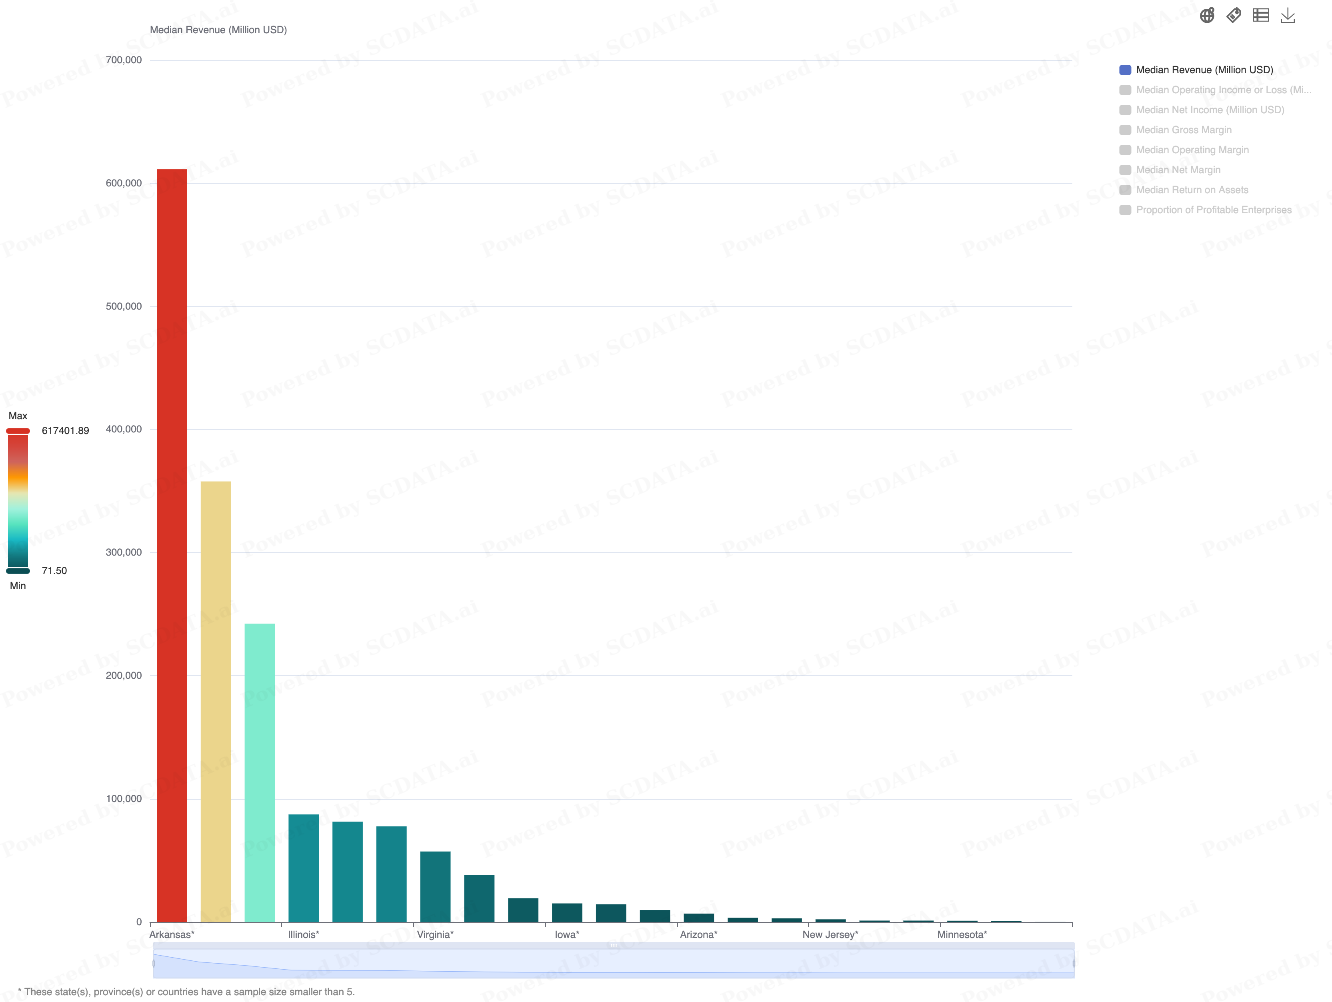Image resolution: width=1332 pixels, height=1002 pixels.
Task: Click the Arizona* axis label
Action: point(699,935)
